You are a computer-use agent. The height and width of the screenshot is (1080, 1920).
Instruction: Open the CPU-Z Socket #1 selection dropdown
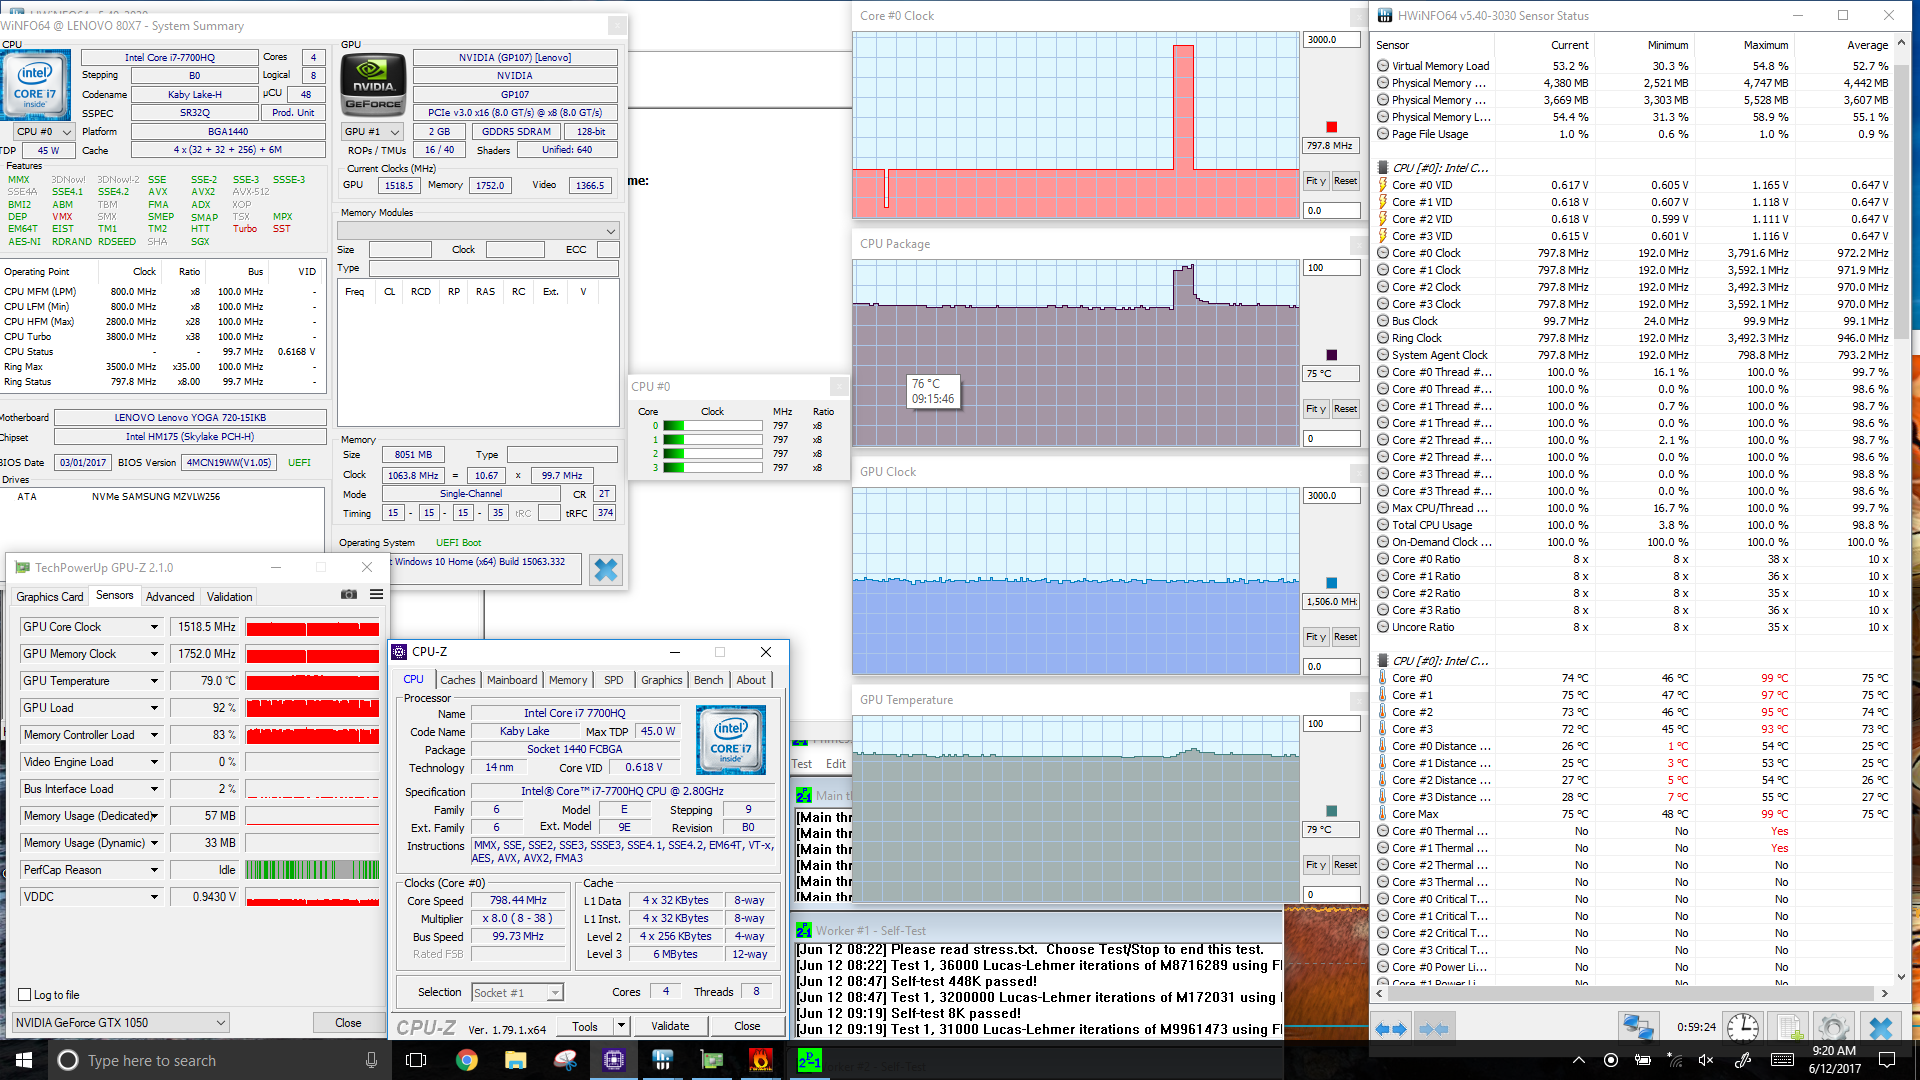554,993
